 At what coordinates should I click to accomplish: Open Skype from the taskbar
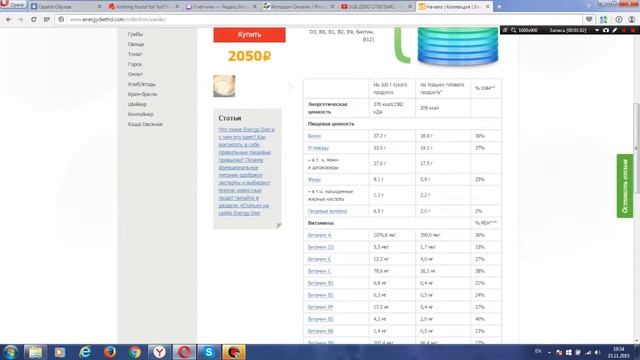(x=209, y=352)
